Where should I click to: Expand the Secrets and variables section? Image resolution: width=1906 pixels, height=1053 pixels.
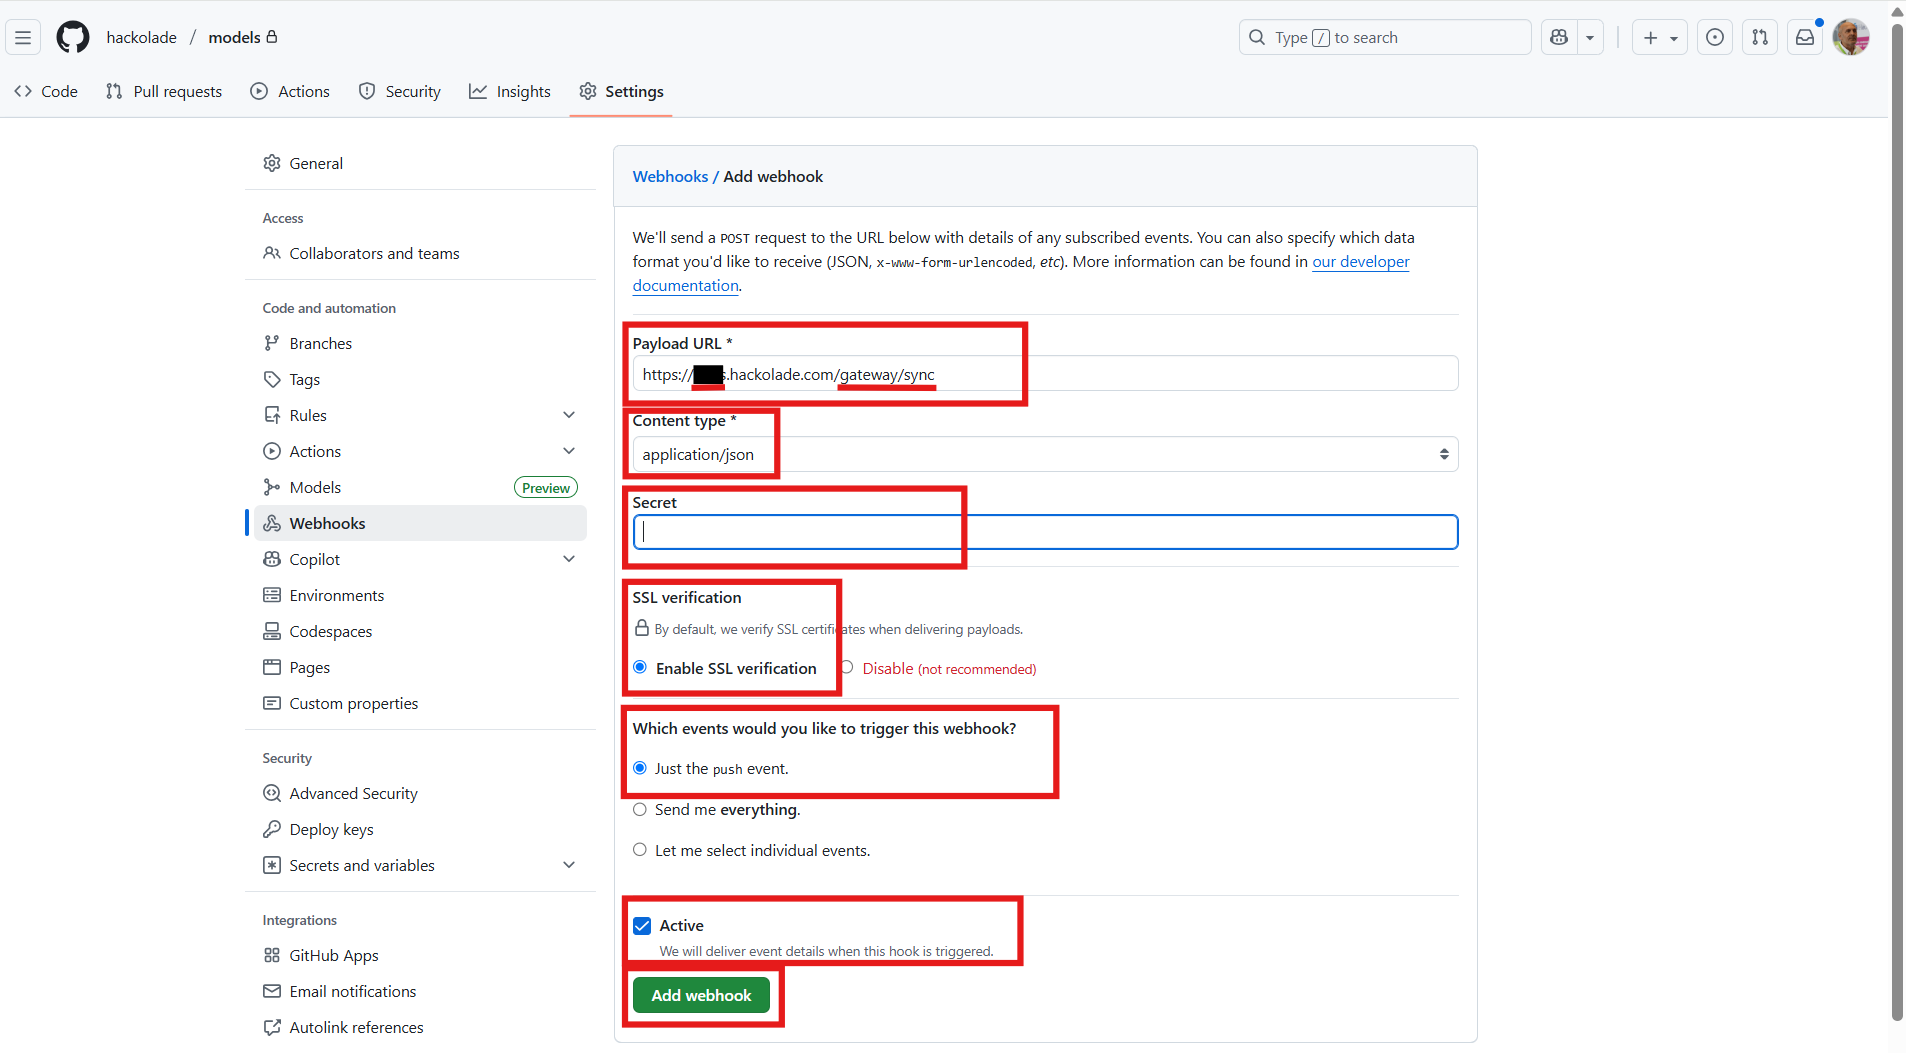568,865
